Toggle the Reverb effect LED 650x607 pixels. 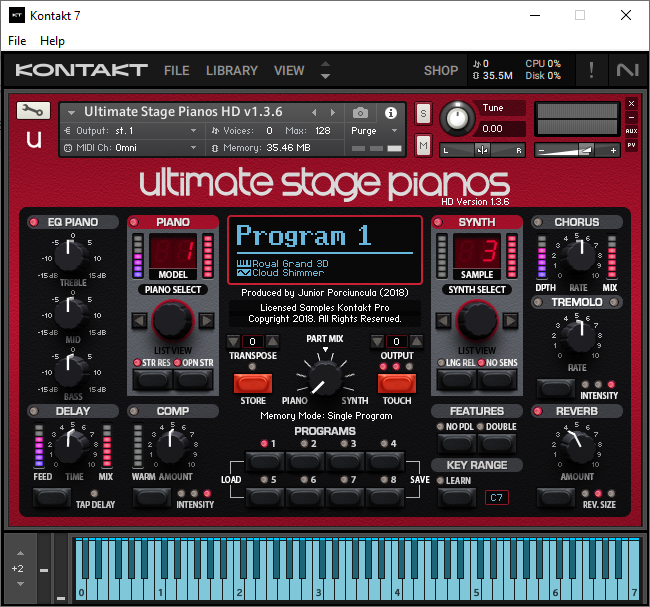538,411
